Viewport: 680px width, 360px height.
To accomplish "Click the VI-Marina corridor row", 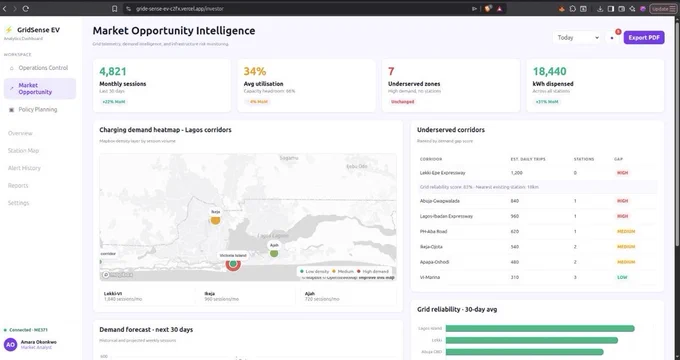I will (x=537, y=277).
